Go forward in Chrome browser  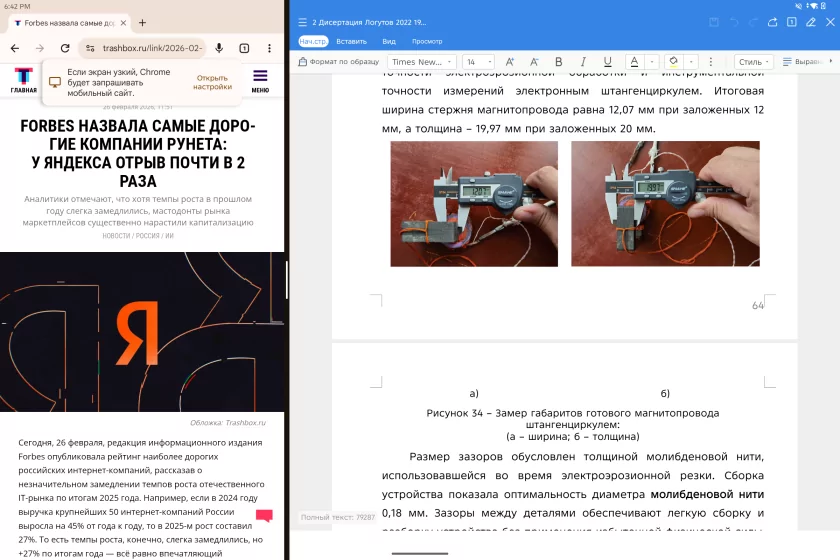pyautogui.click(x=40, y=48)
